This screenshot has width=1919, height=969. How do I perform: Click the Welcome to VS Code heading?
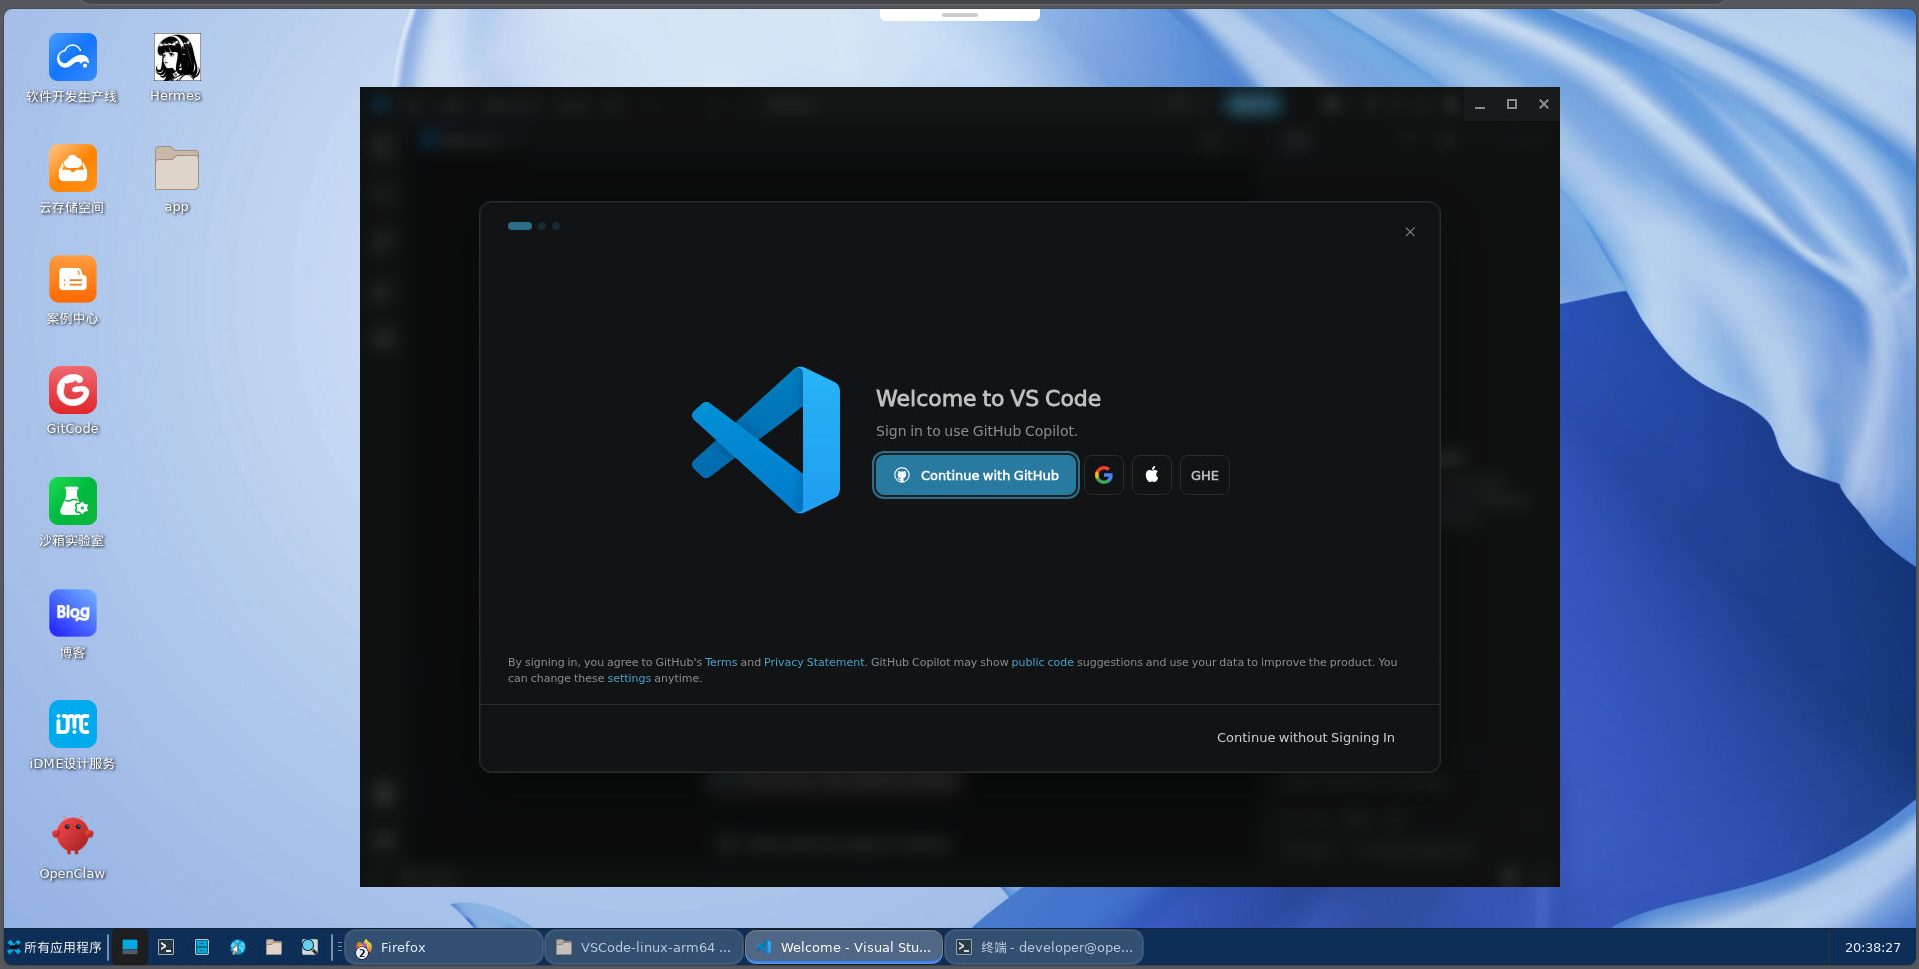[x=988, y=398]
